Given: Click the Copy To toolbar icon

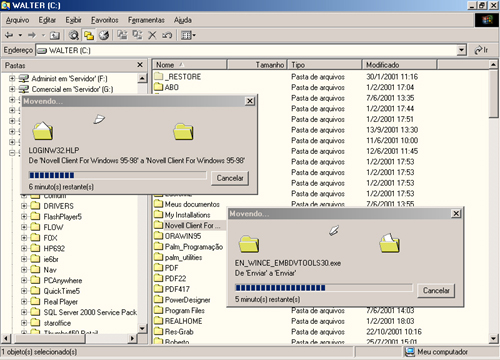Looking at the screenshot, I should [x=137, y=35].
